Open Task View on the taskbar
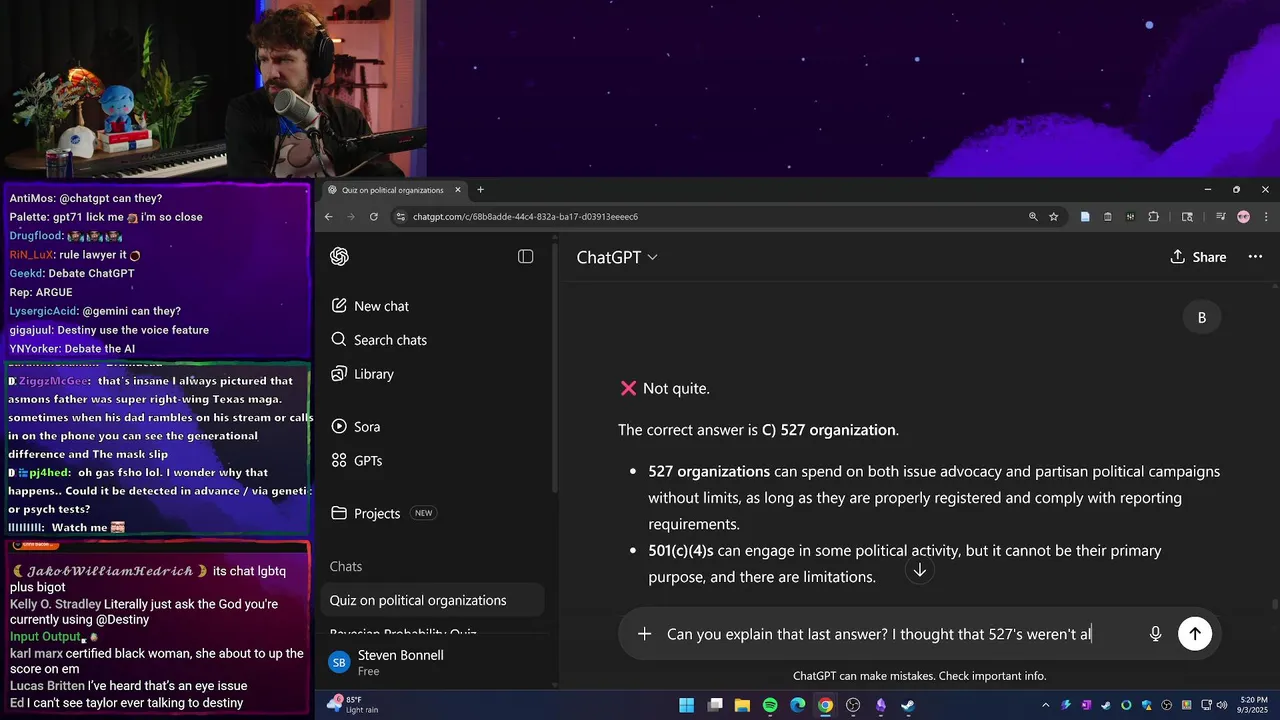The image size is (1280, 720). (x=715, y=705)
